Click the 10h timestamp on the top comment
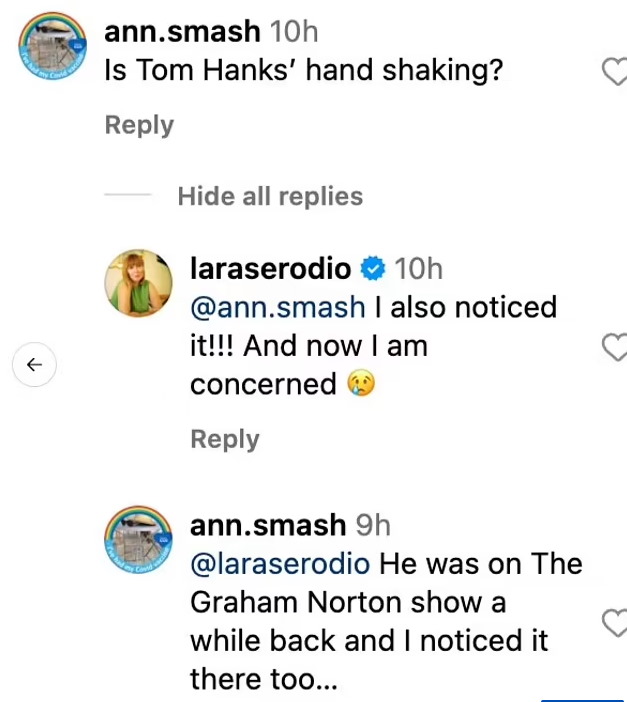Image resolution: width=627 pixels, height=702 pixels. tap(294, 32)
